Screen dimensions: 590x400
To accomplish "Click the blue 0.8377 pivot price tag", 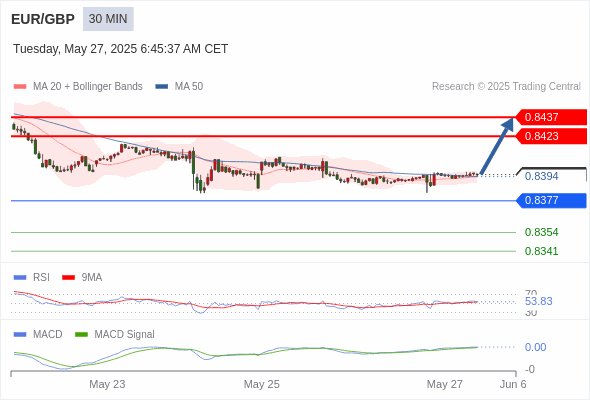I will tap(551, 200).
